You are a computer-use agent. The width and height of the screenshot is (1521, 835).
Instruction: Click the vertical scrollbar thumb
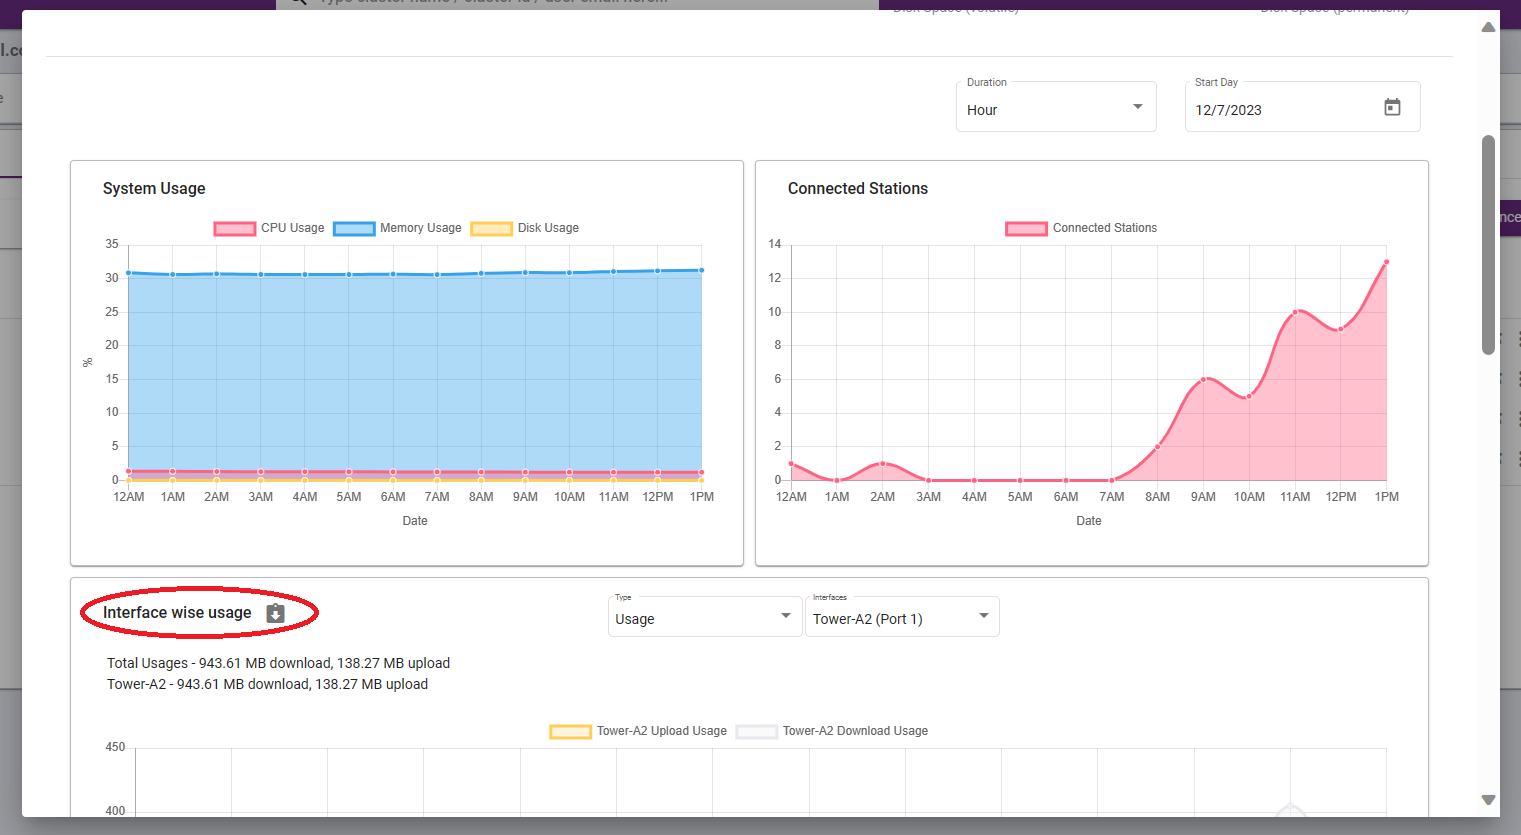(1488, 245)
